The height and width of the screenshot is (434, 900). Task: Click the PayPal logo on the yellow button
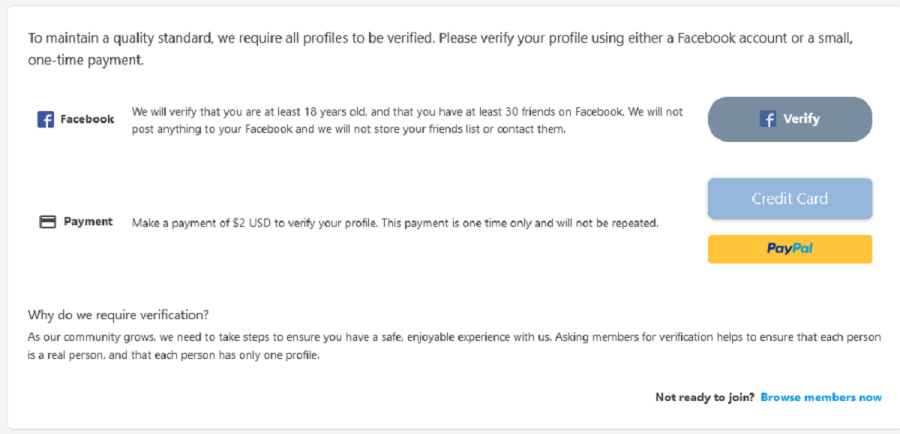[790, 249]
